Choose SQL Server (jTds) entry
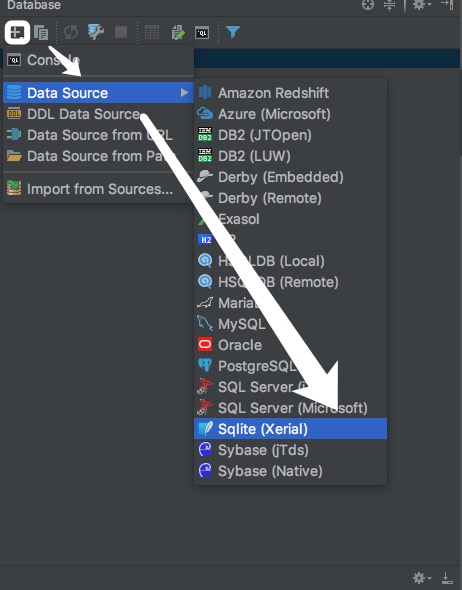Screen dimensions: 462x590 [290, 387]
